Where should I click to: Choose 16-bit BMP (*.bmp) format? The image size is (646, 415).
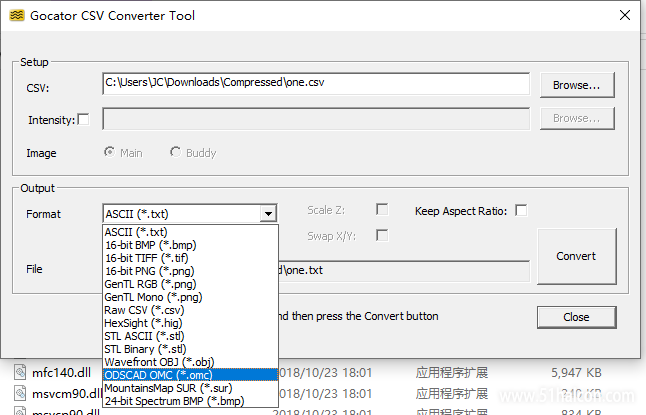pos(190,245)
